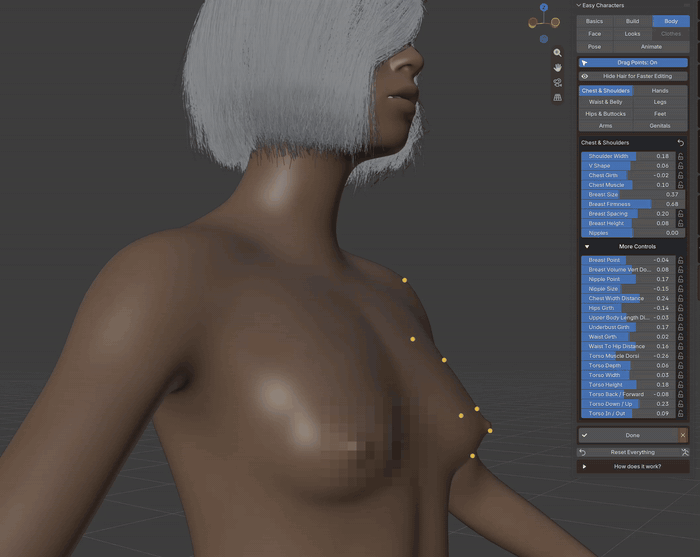Toggle Drag Points: On button
The image size is (700, 557).
tap(633, 62)
